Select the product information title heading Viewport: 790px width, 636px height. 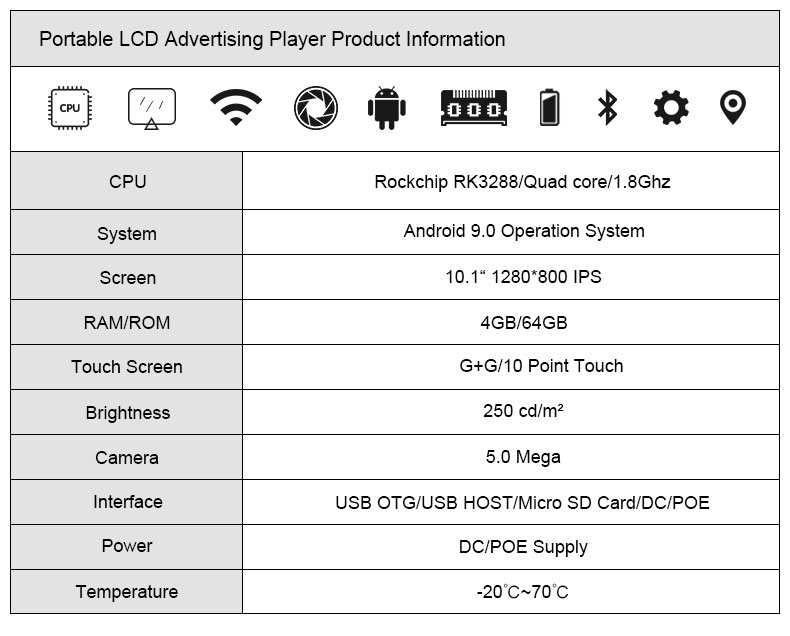click(272, 39)
